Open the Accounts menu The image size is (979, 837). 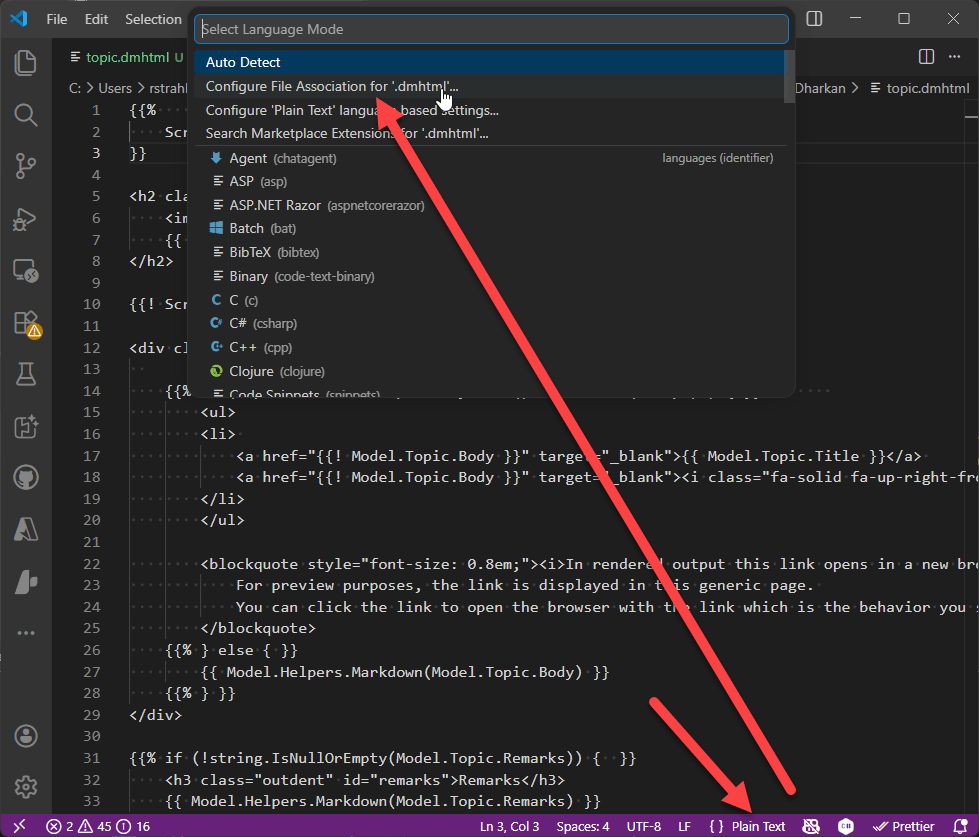click(x=26, y=736)
